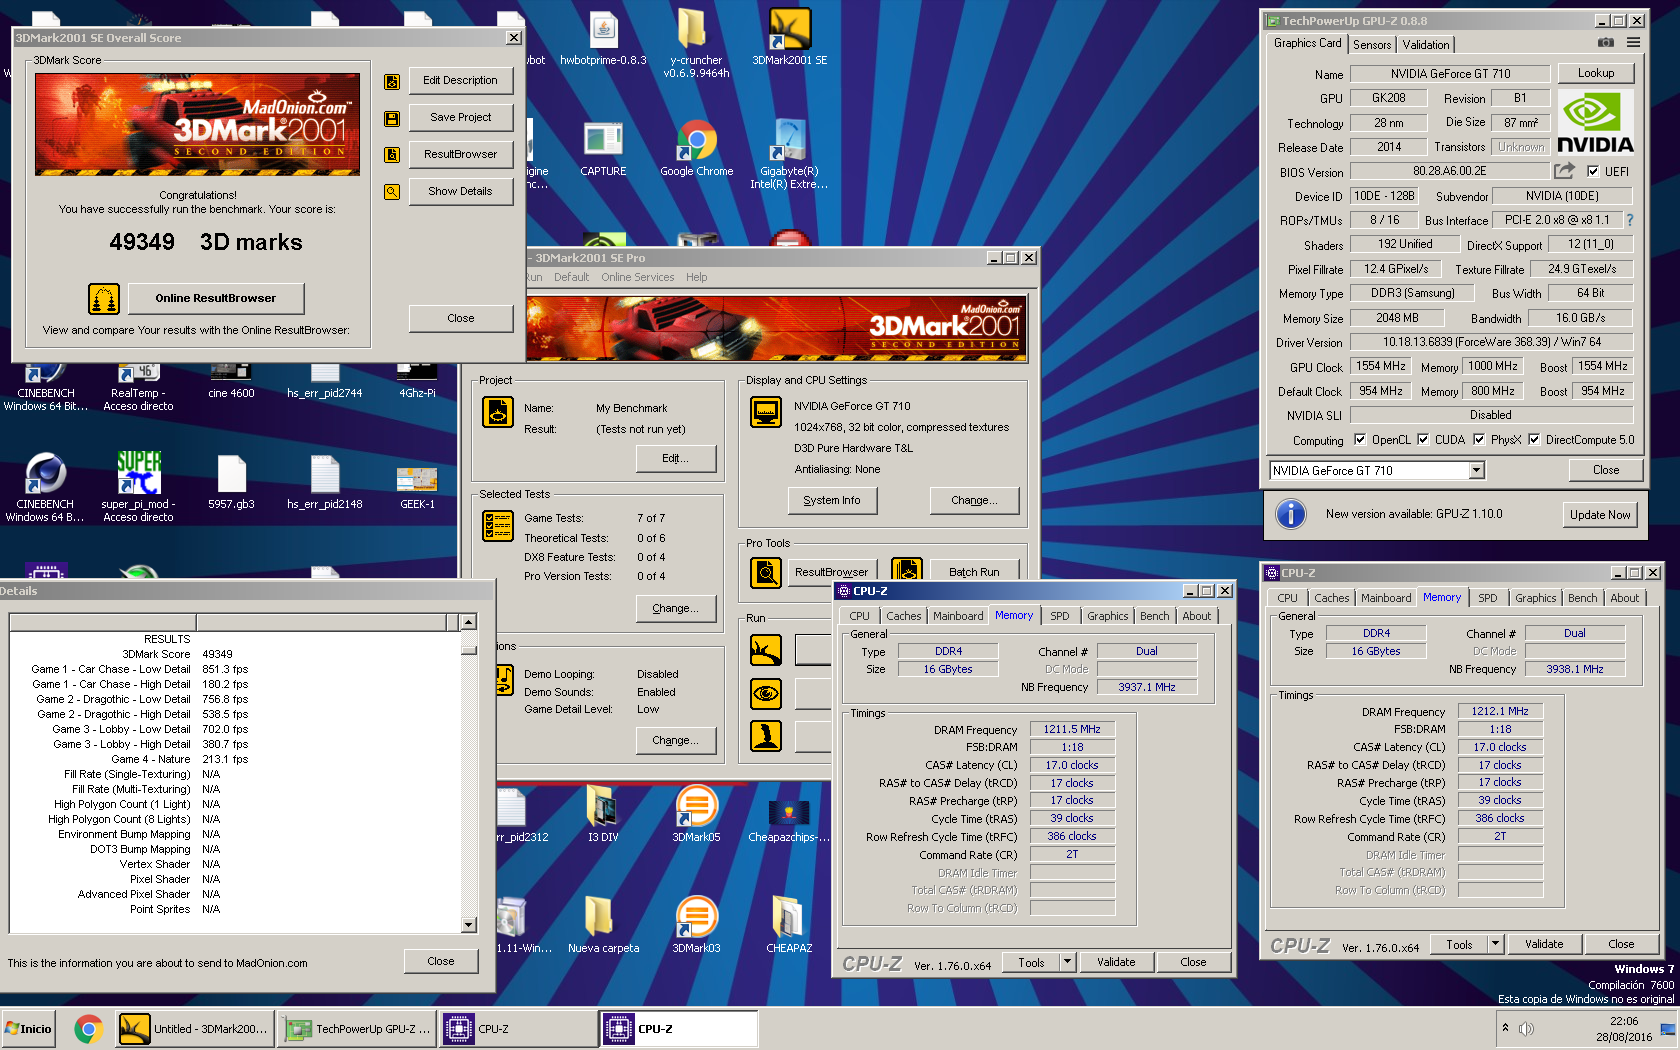The height and width of the screenshot is (1050, 1680).
Task: Click the ResultBrowser icon in score window
Action: (x=392, y=155)
